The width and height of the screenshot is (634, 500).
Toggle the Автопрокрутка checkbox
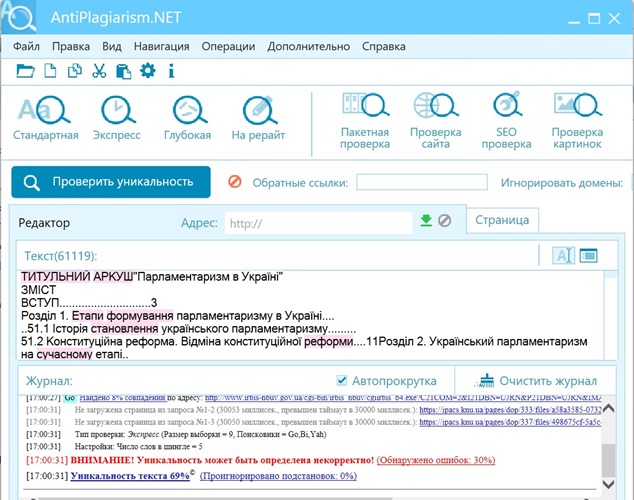pyautogui.click(x=342, y=380)
